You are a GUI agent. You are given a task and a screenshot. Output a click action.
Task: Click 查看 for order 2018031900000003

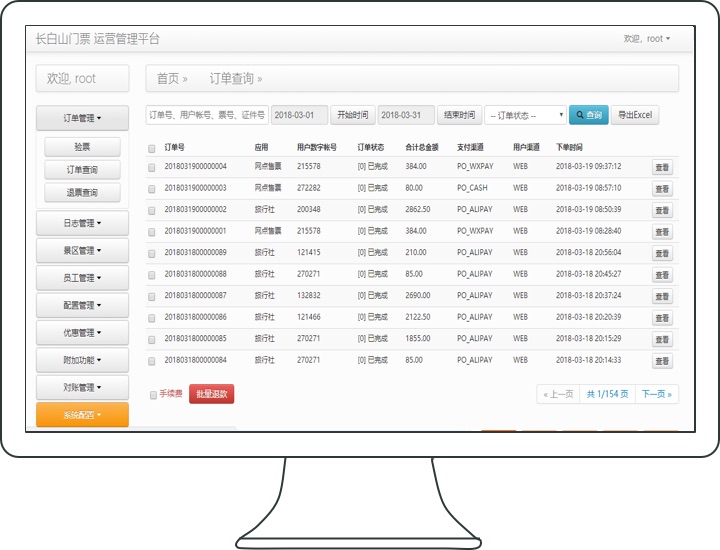pyautogui.click(x=662, y=189)
